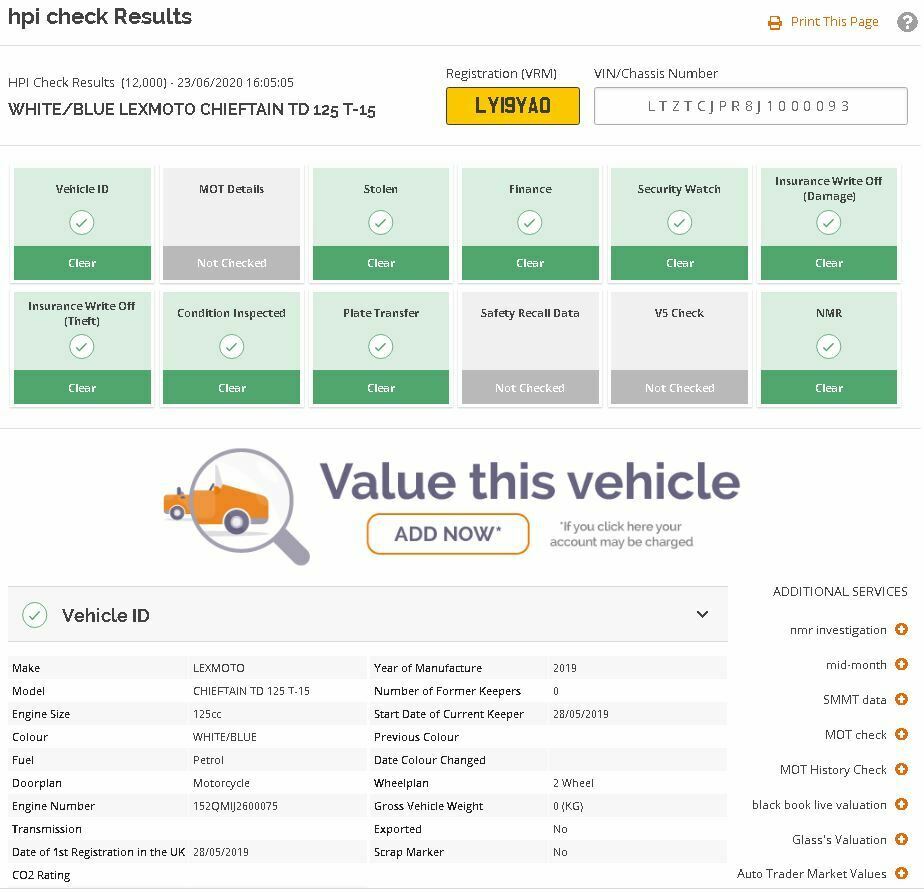Click the nmr investigation link text
Screen dimensions: 924x892
coord(838,630)
